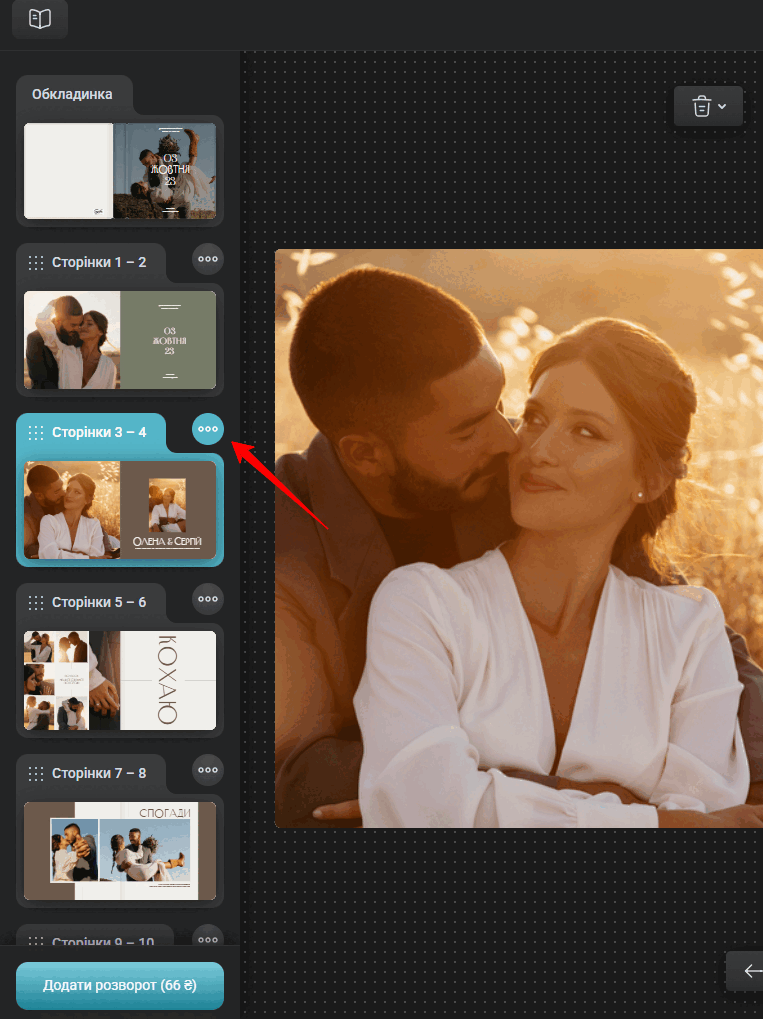Image resolution: width=763 pixels, height=1019 pixels.
Task: Open options menu for Сторінки 3 – 4
Action: [208, 429]
